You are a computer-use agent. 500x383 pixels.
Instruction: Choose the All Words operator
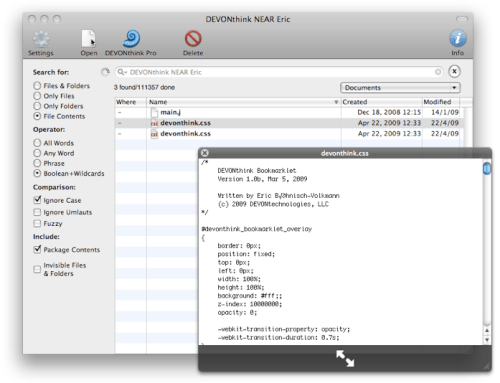37,143
